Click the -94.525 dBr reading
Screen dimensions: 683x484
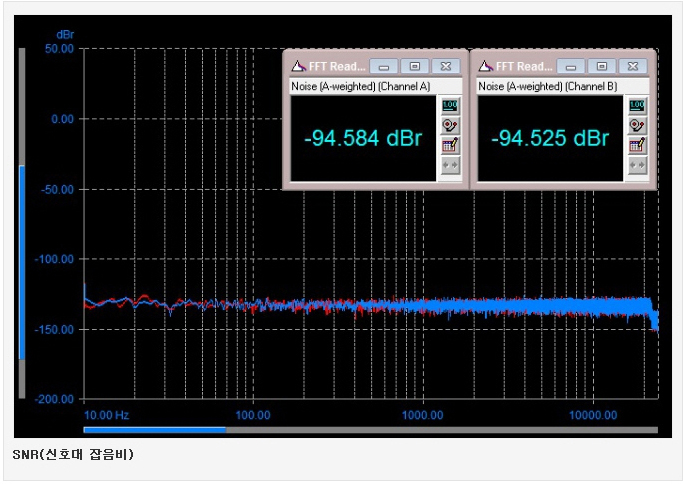click(550, 138)
